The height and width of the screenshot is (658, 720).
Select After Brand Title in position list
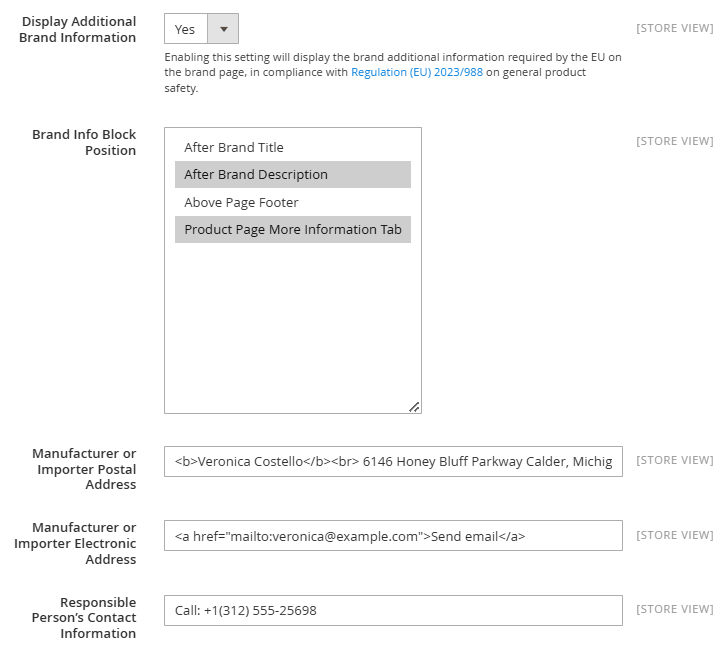pos(292,147)
